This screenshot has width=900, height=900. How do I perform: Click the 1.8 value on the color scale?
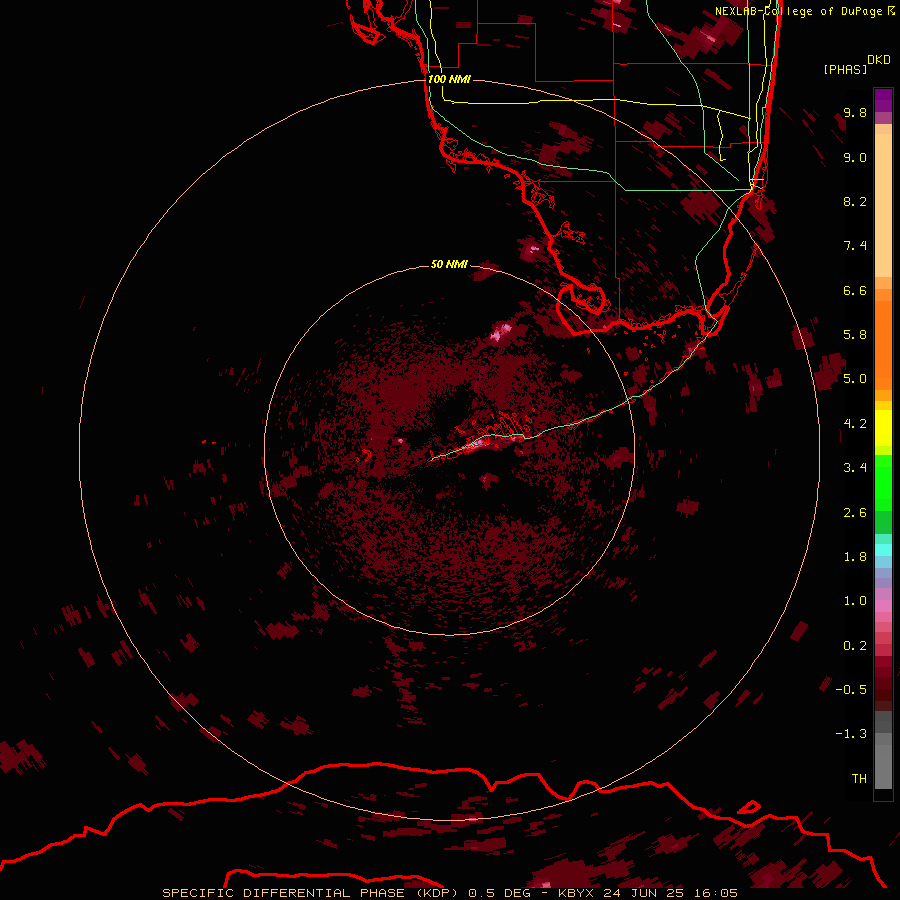pos(855,557)
